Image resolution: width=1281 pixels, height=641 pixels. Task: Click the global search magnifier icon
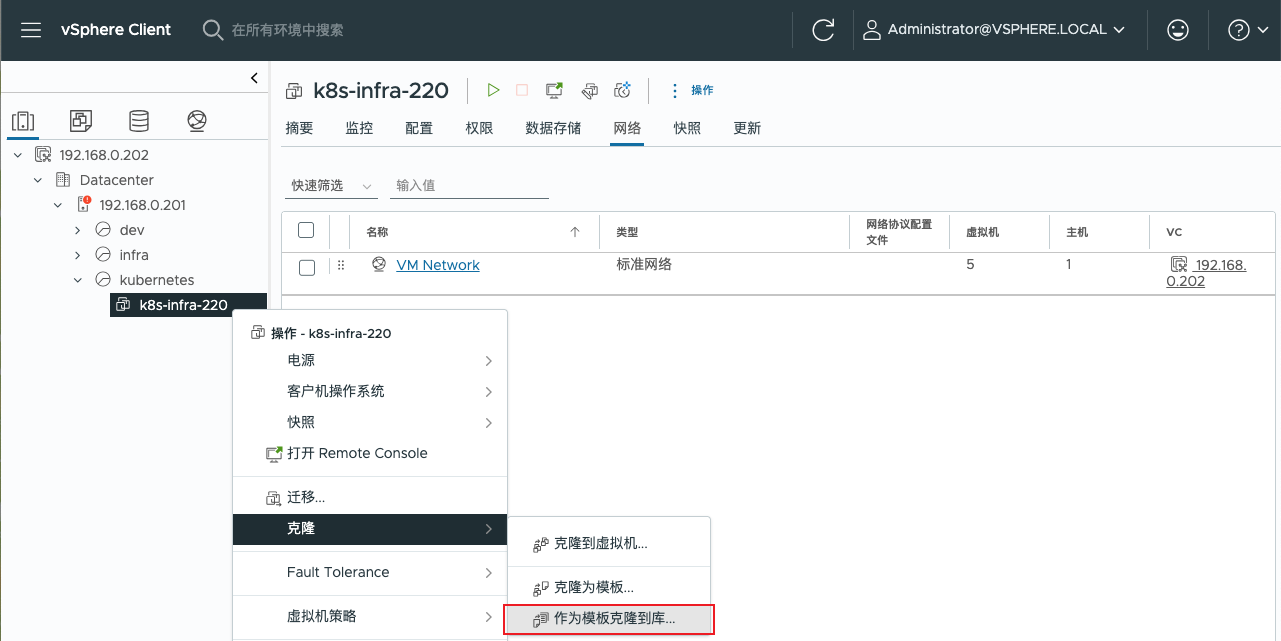coord(212,30)
